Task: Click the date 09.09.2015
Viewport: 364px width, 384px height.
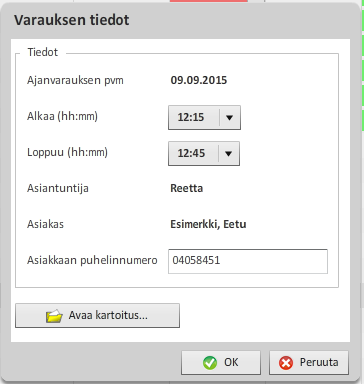Action: [x=199, y=80]
